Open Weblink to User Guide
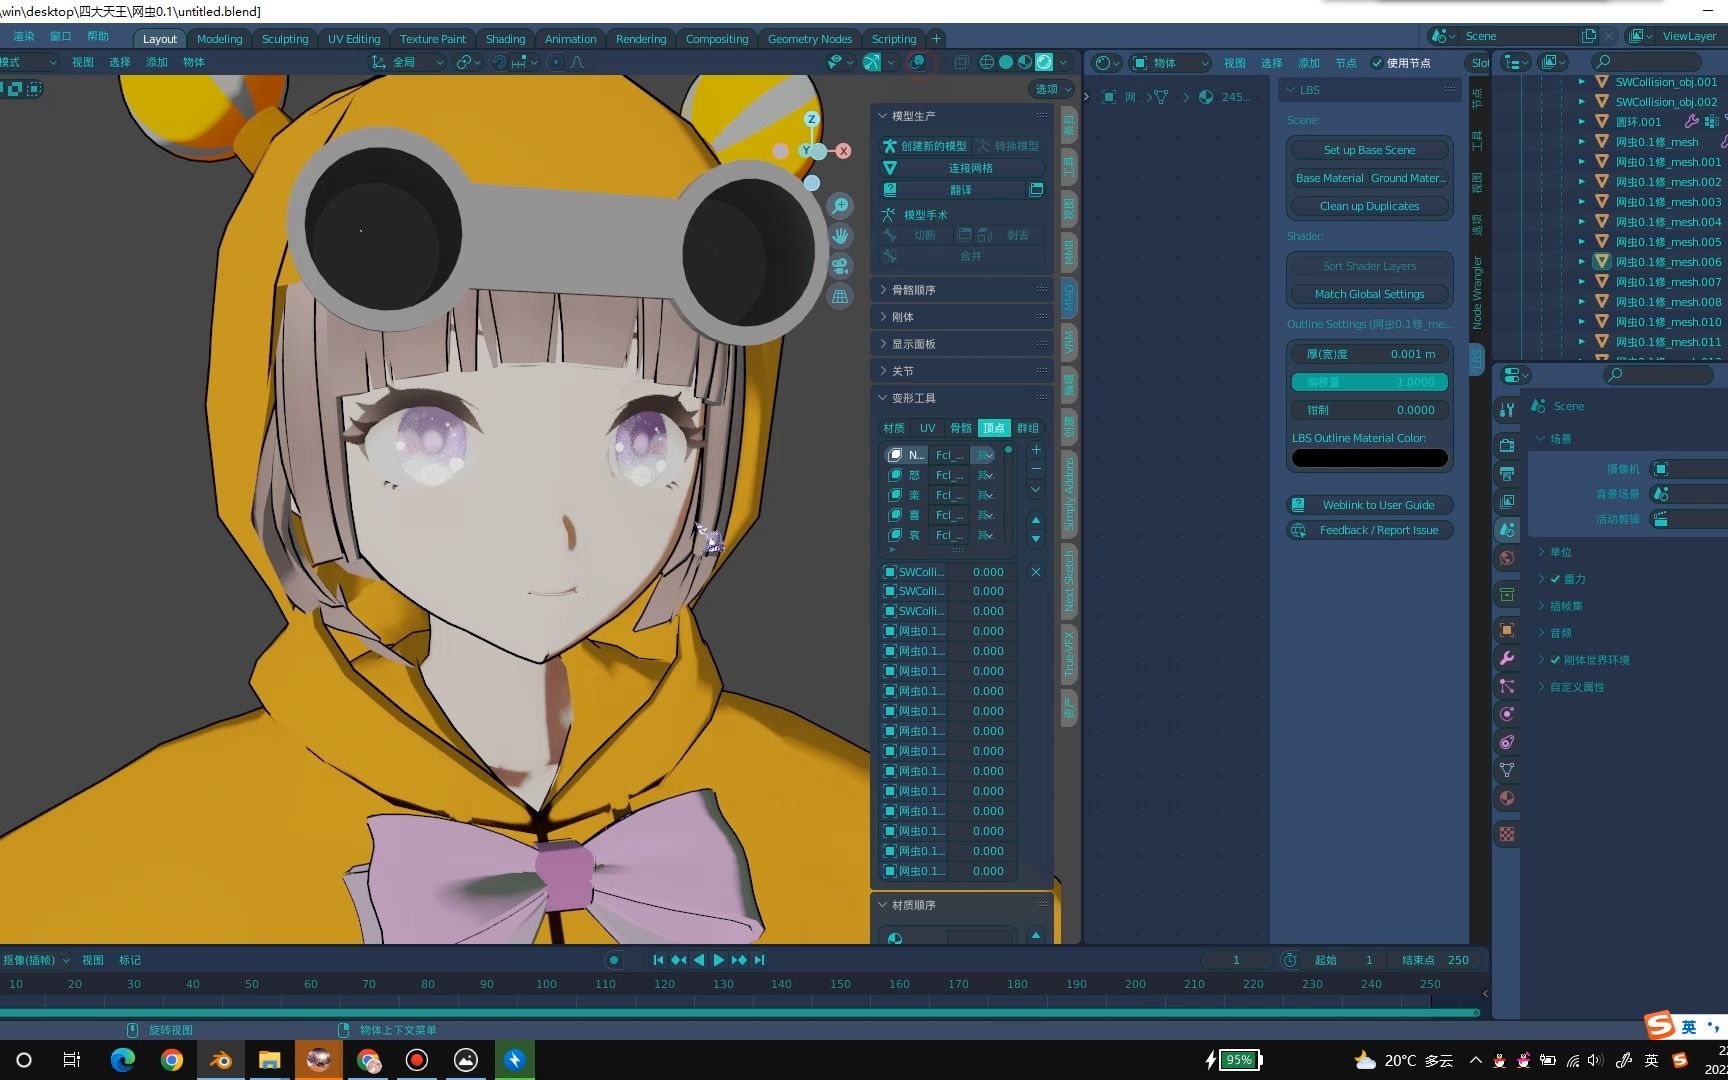The image size is (1728, 1080). [x=1369, y=505]
